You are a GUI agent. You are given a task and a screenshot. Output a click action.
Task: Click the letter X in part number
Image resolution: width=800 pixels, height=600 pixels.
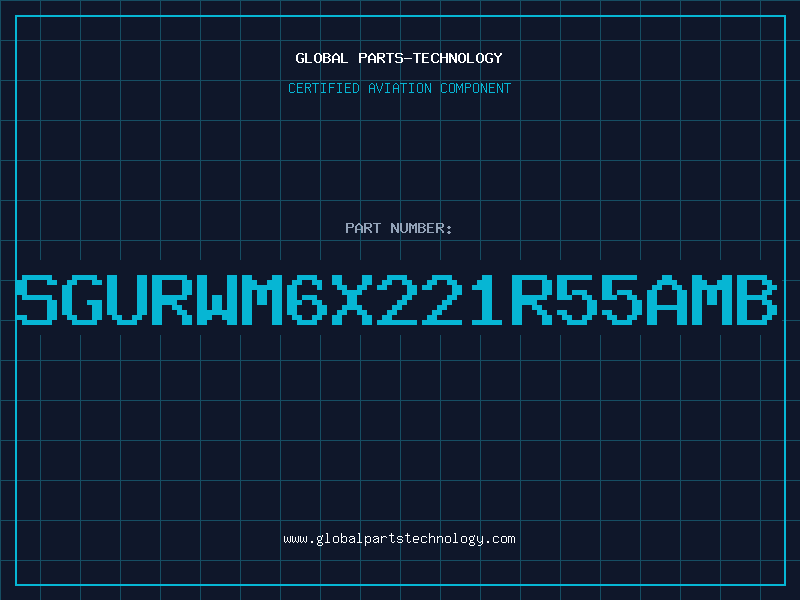pyautogui.click(x=351, y=300)
